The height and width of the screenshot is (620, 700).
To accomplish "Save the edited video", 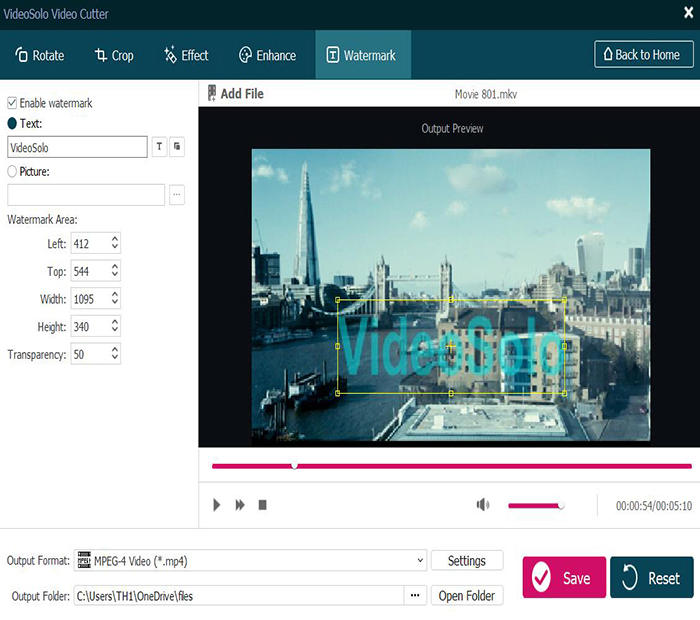I will pyautogui.click(x=564, y=578).
